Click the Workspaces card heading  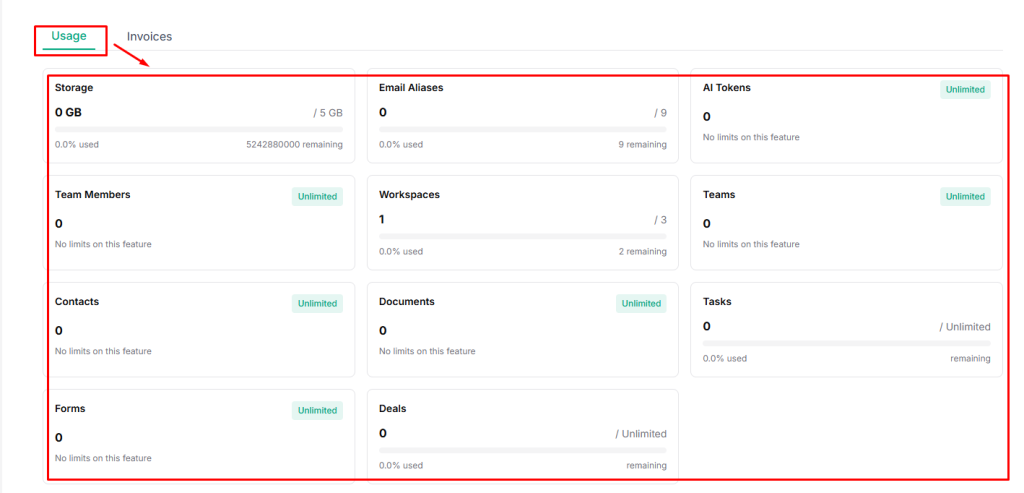point(409,195)
